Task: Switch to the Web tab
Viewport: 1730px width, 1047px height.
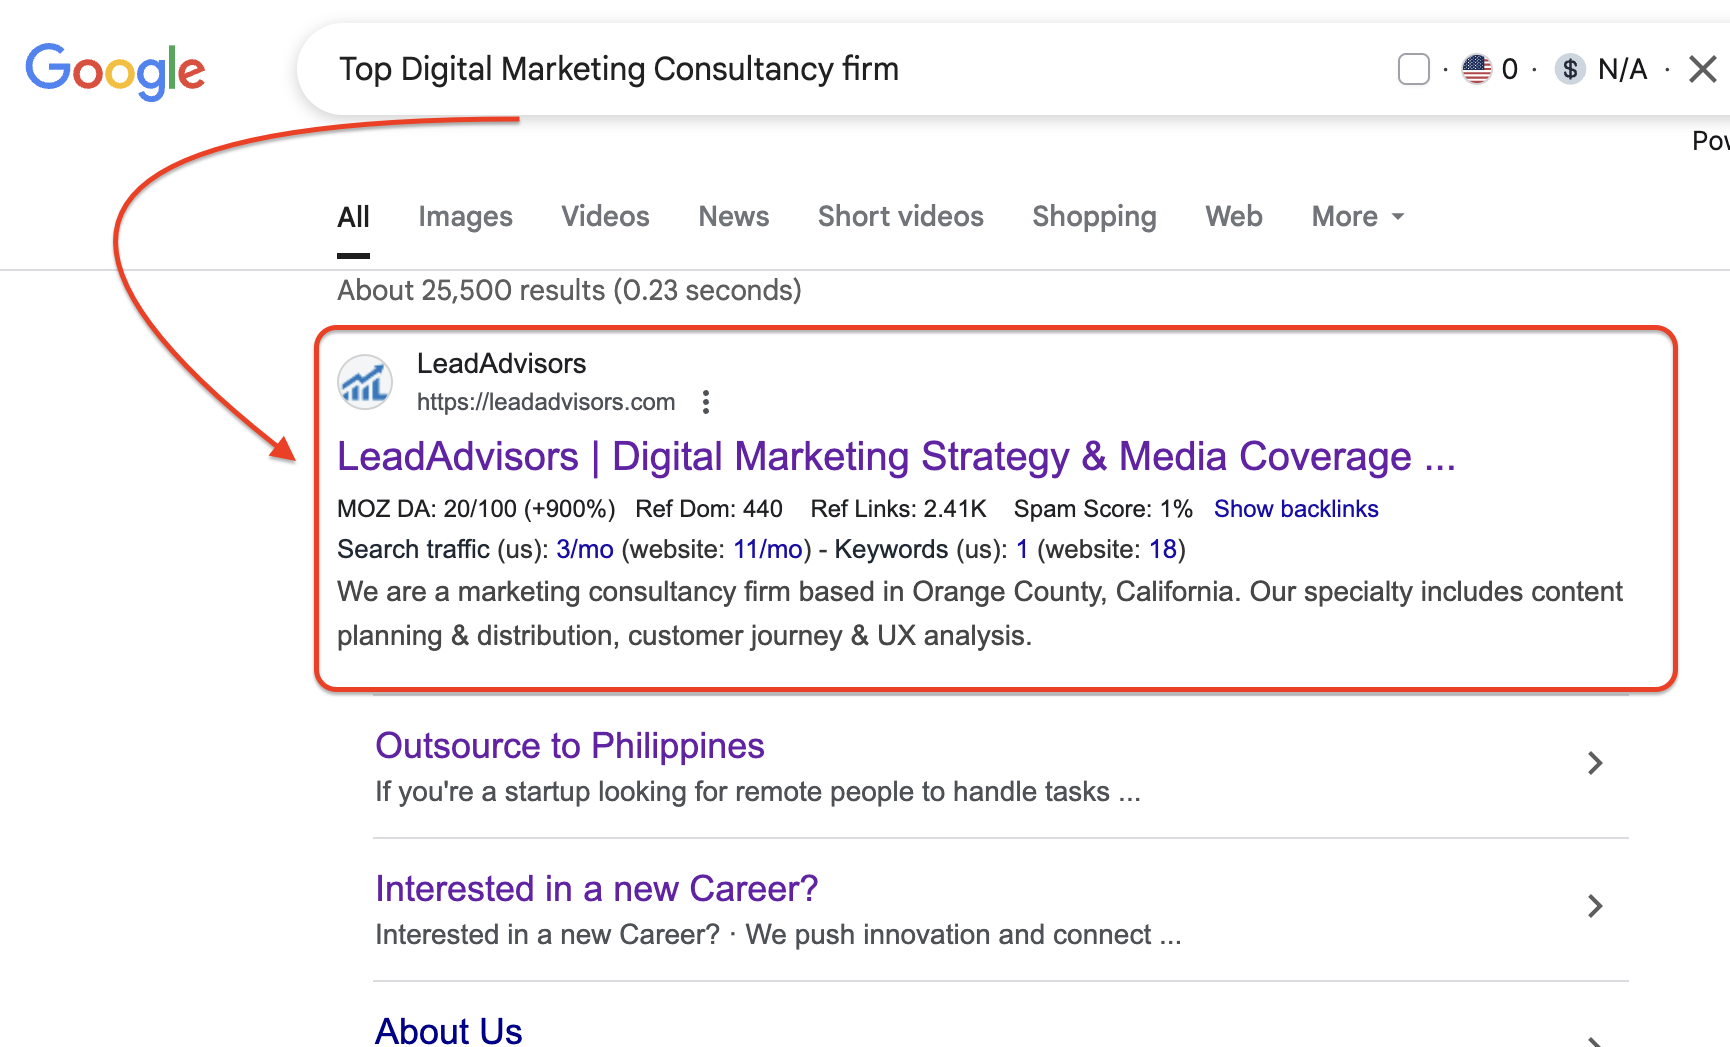Action: (x=1234, y=217)
